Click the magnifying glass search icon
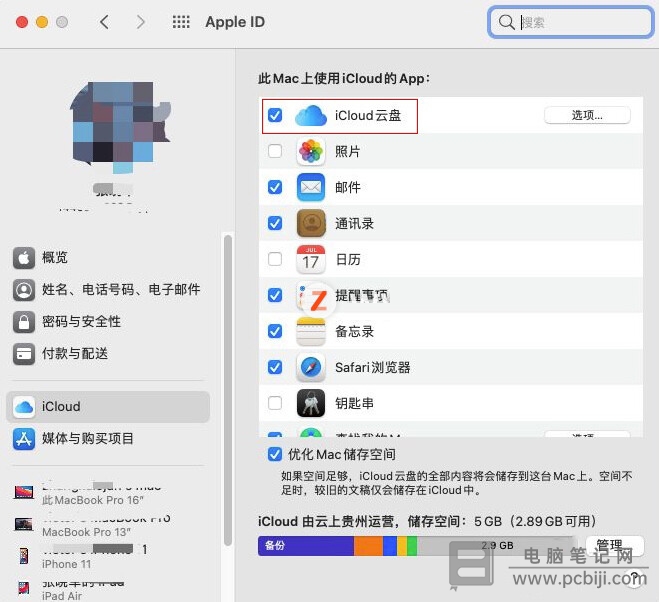 pyautogui.click(x=506, y=22)
